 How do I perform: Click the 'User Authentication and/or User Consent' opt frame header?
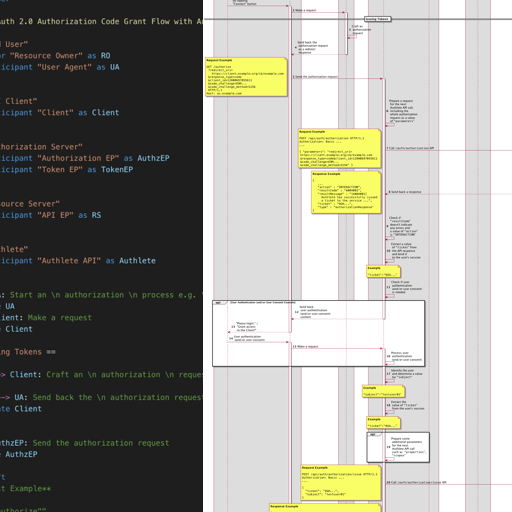262,302
